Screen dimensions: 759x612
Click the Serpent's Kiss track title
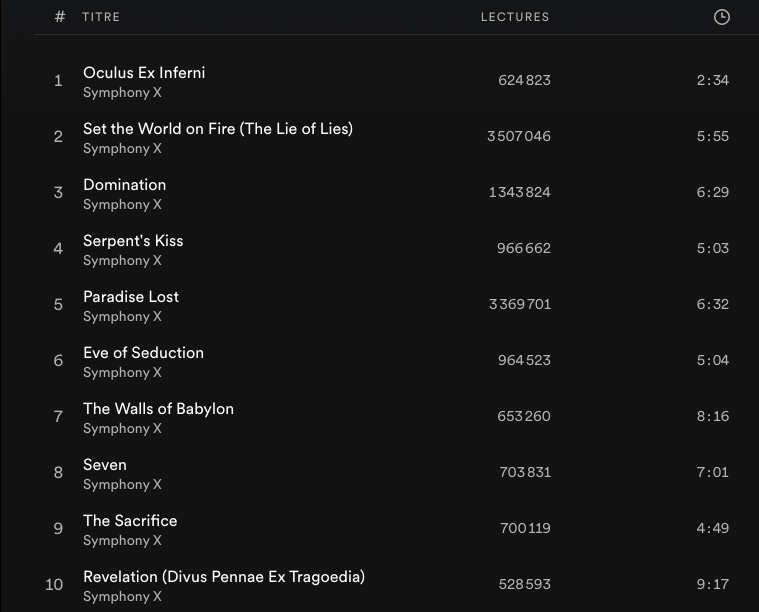[x=133, y=241]
